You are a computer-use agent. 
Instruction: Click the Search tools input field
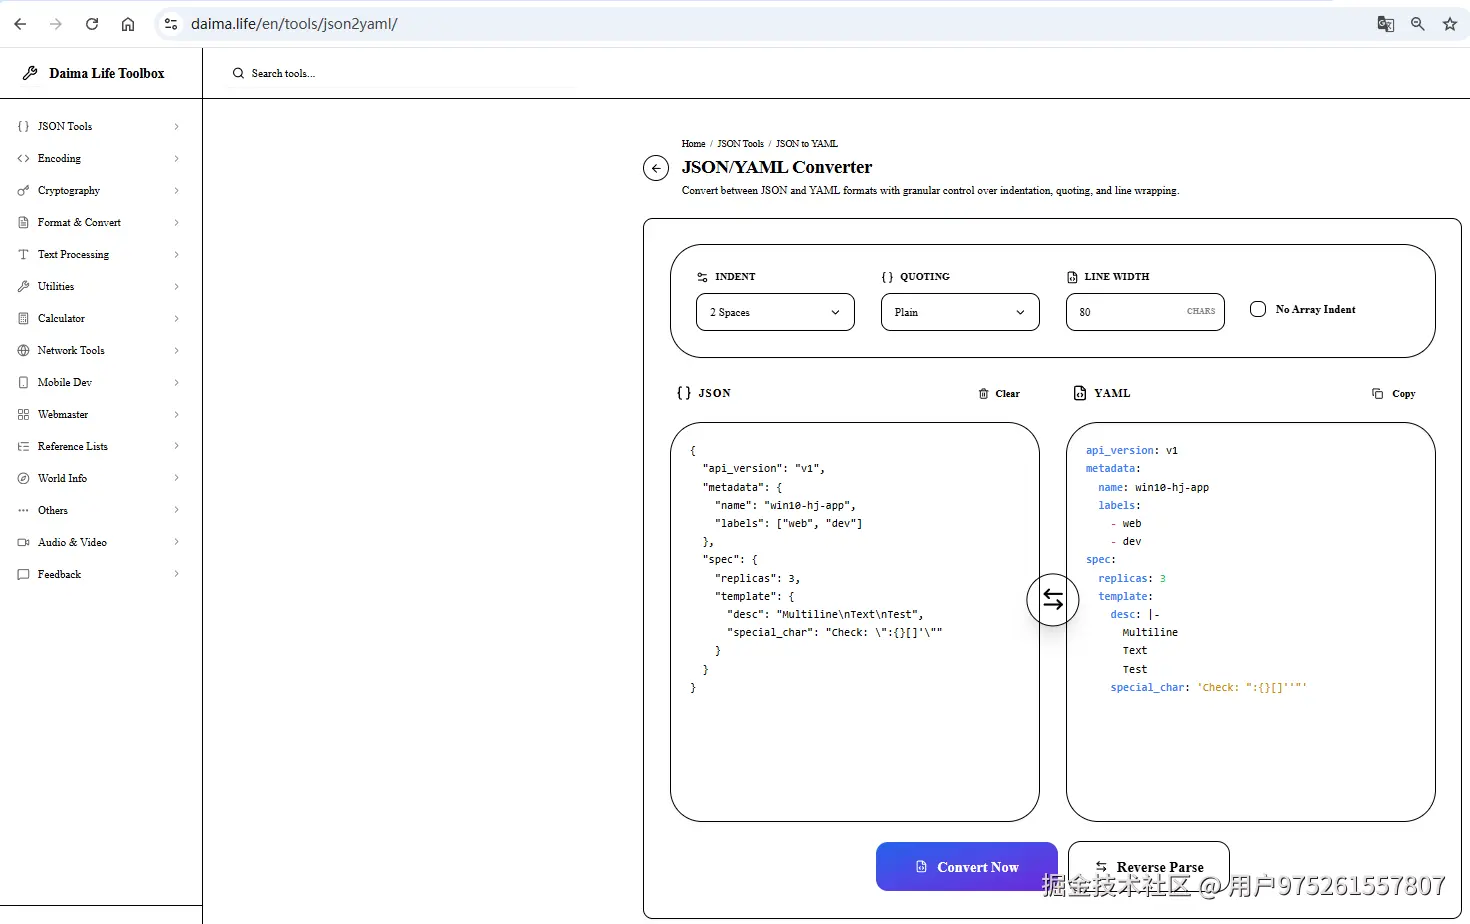pos(400,73)
